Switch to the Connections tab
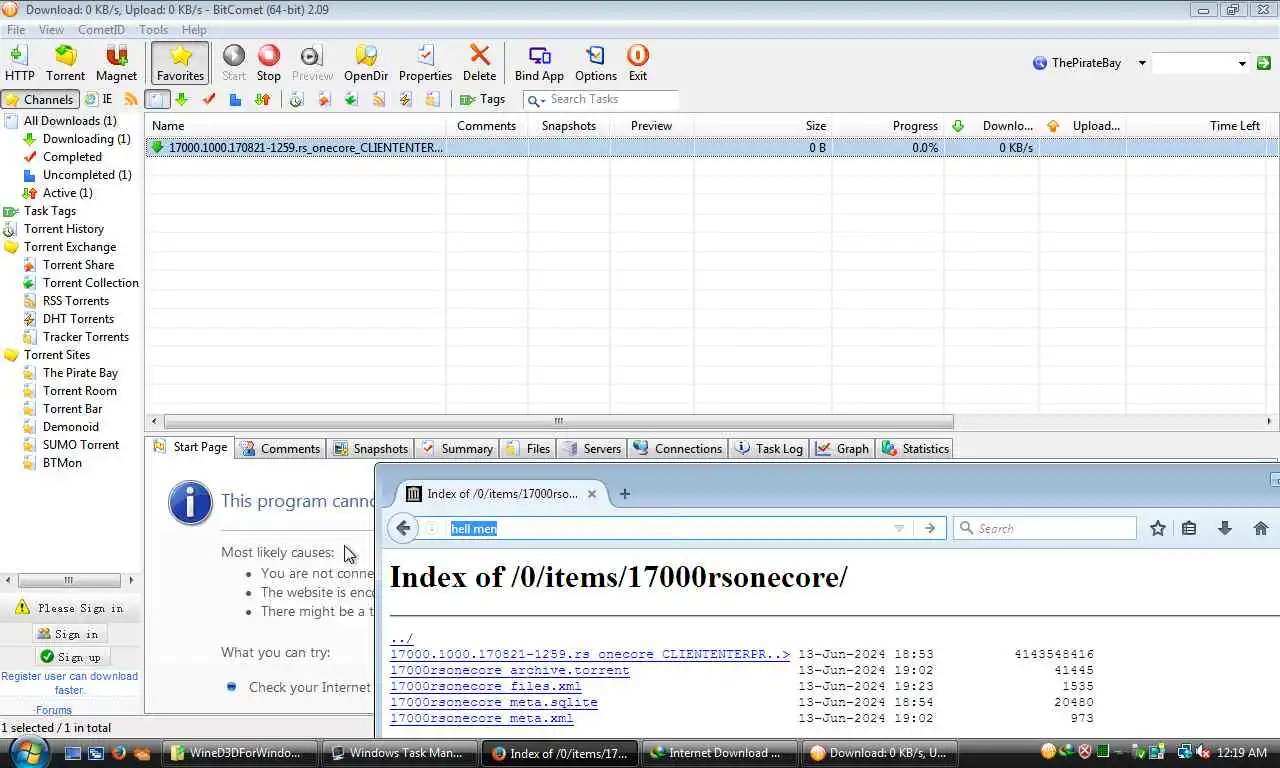Screen dimensions: 1280x768 (x=678, y=449)
